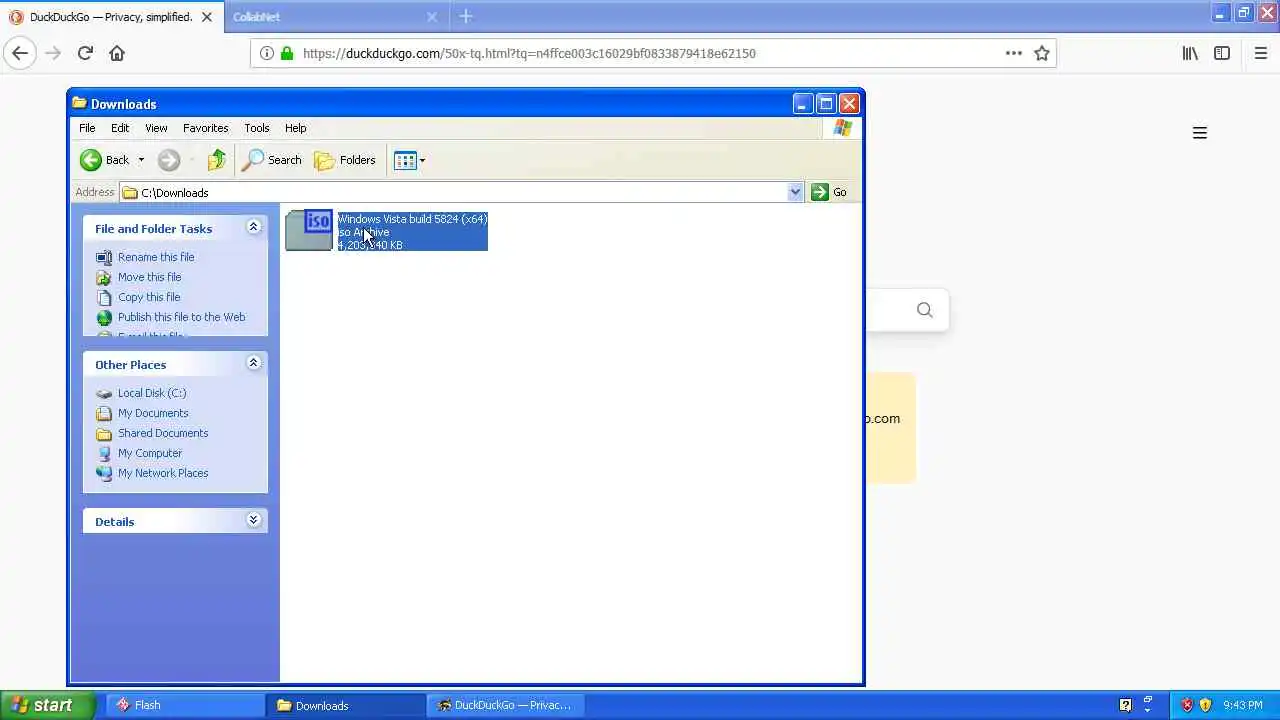Image resolution: width=1280 pixels, height=720 pixels.
Task: Open the Views dropdown button
Action: click(410, 160)
